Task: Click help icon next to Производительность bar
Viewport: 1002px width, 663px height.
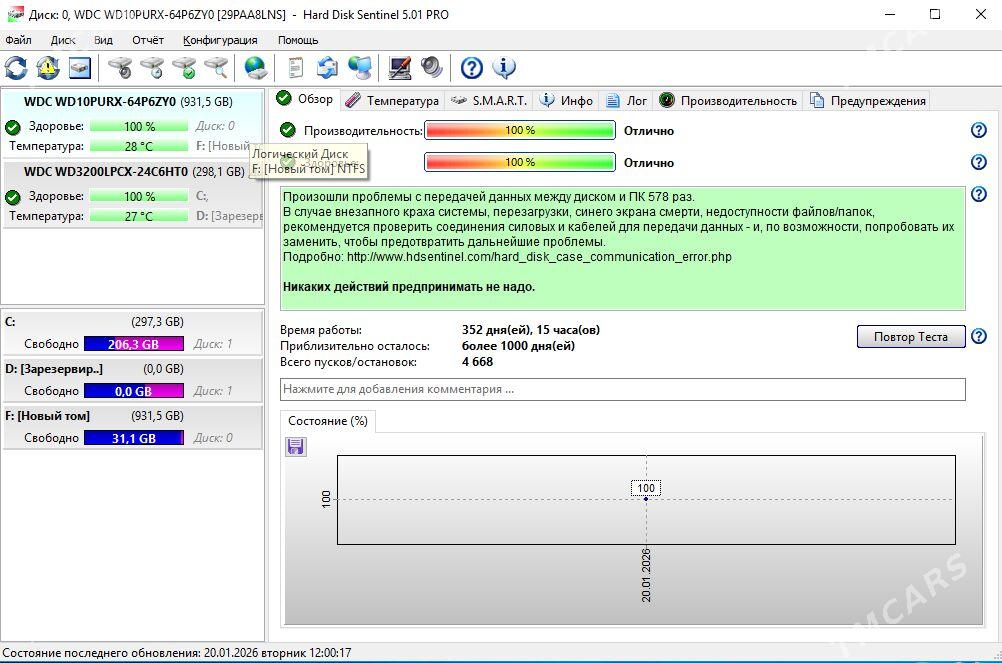Action: [979, 131]
